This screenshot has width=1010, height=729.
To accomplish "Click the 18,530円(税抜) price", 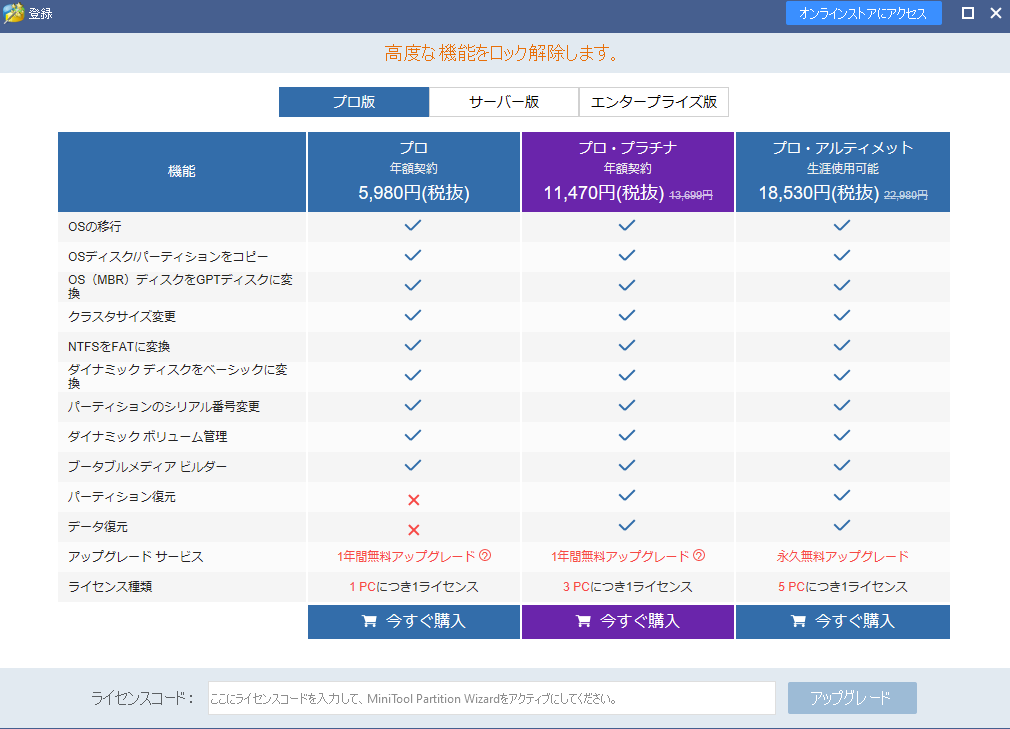I will pos(819,193).
